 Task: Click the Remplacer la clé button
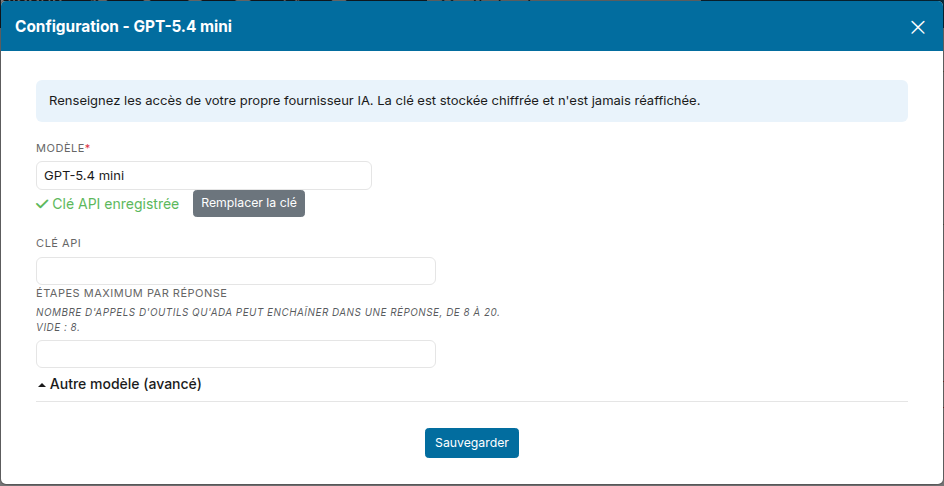(x=249, y=204)
